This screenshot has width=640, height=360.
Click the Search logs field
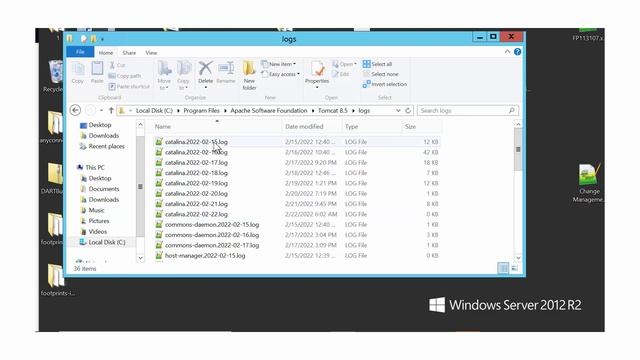pos(468,111)
